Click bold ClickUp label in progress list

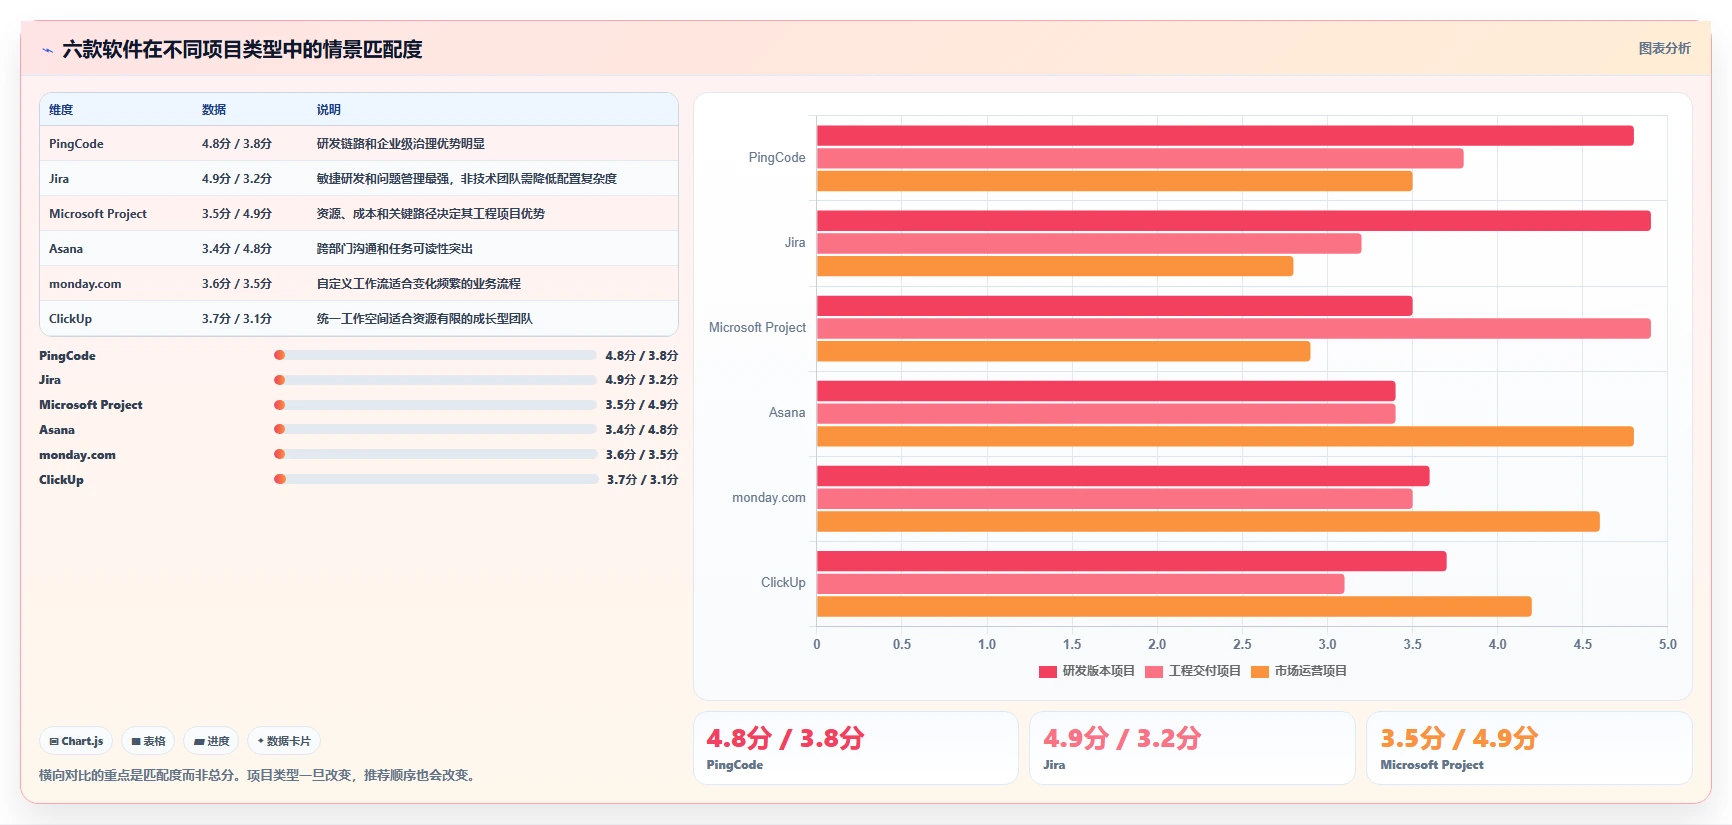coord(61,480)
